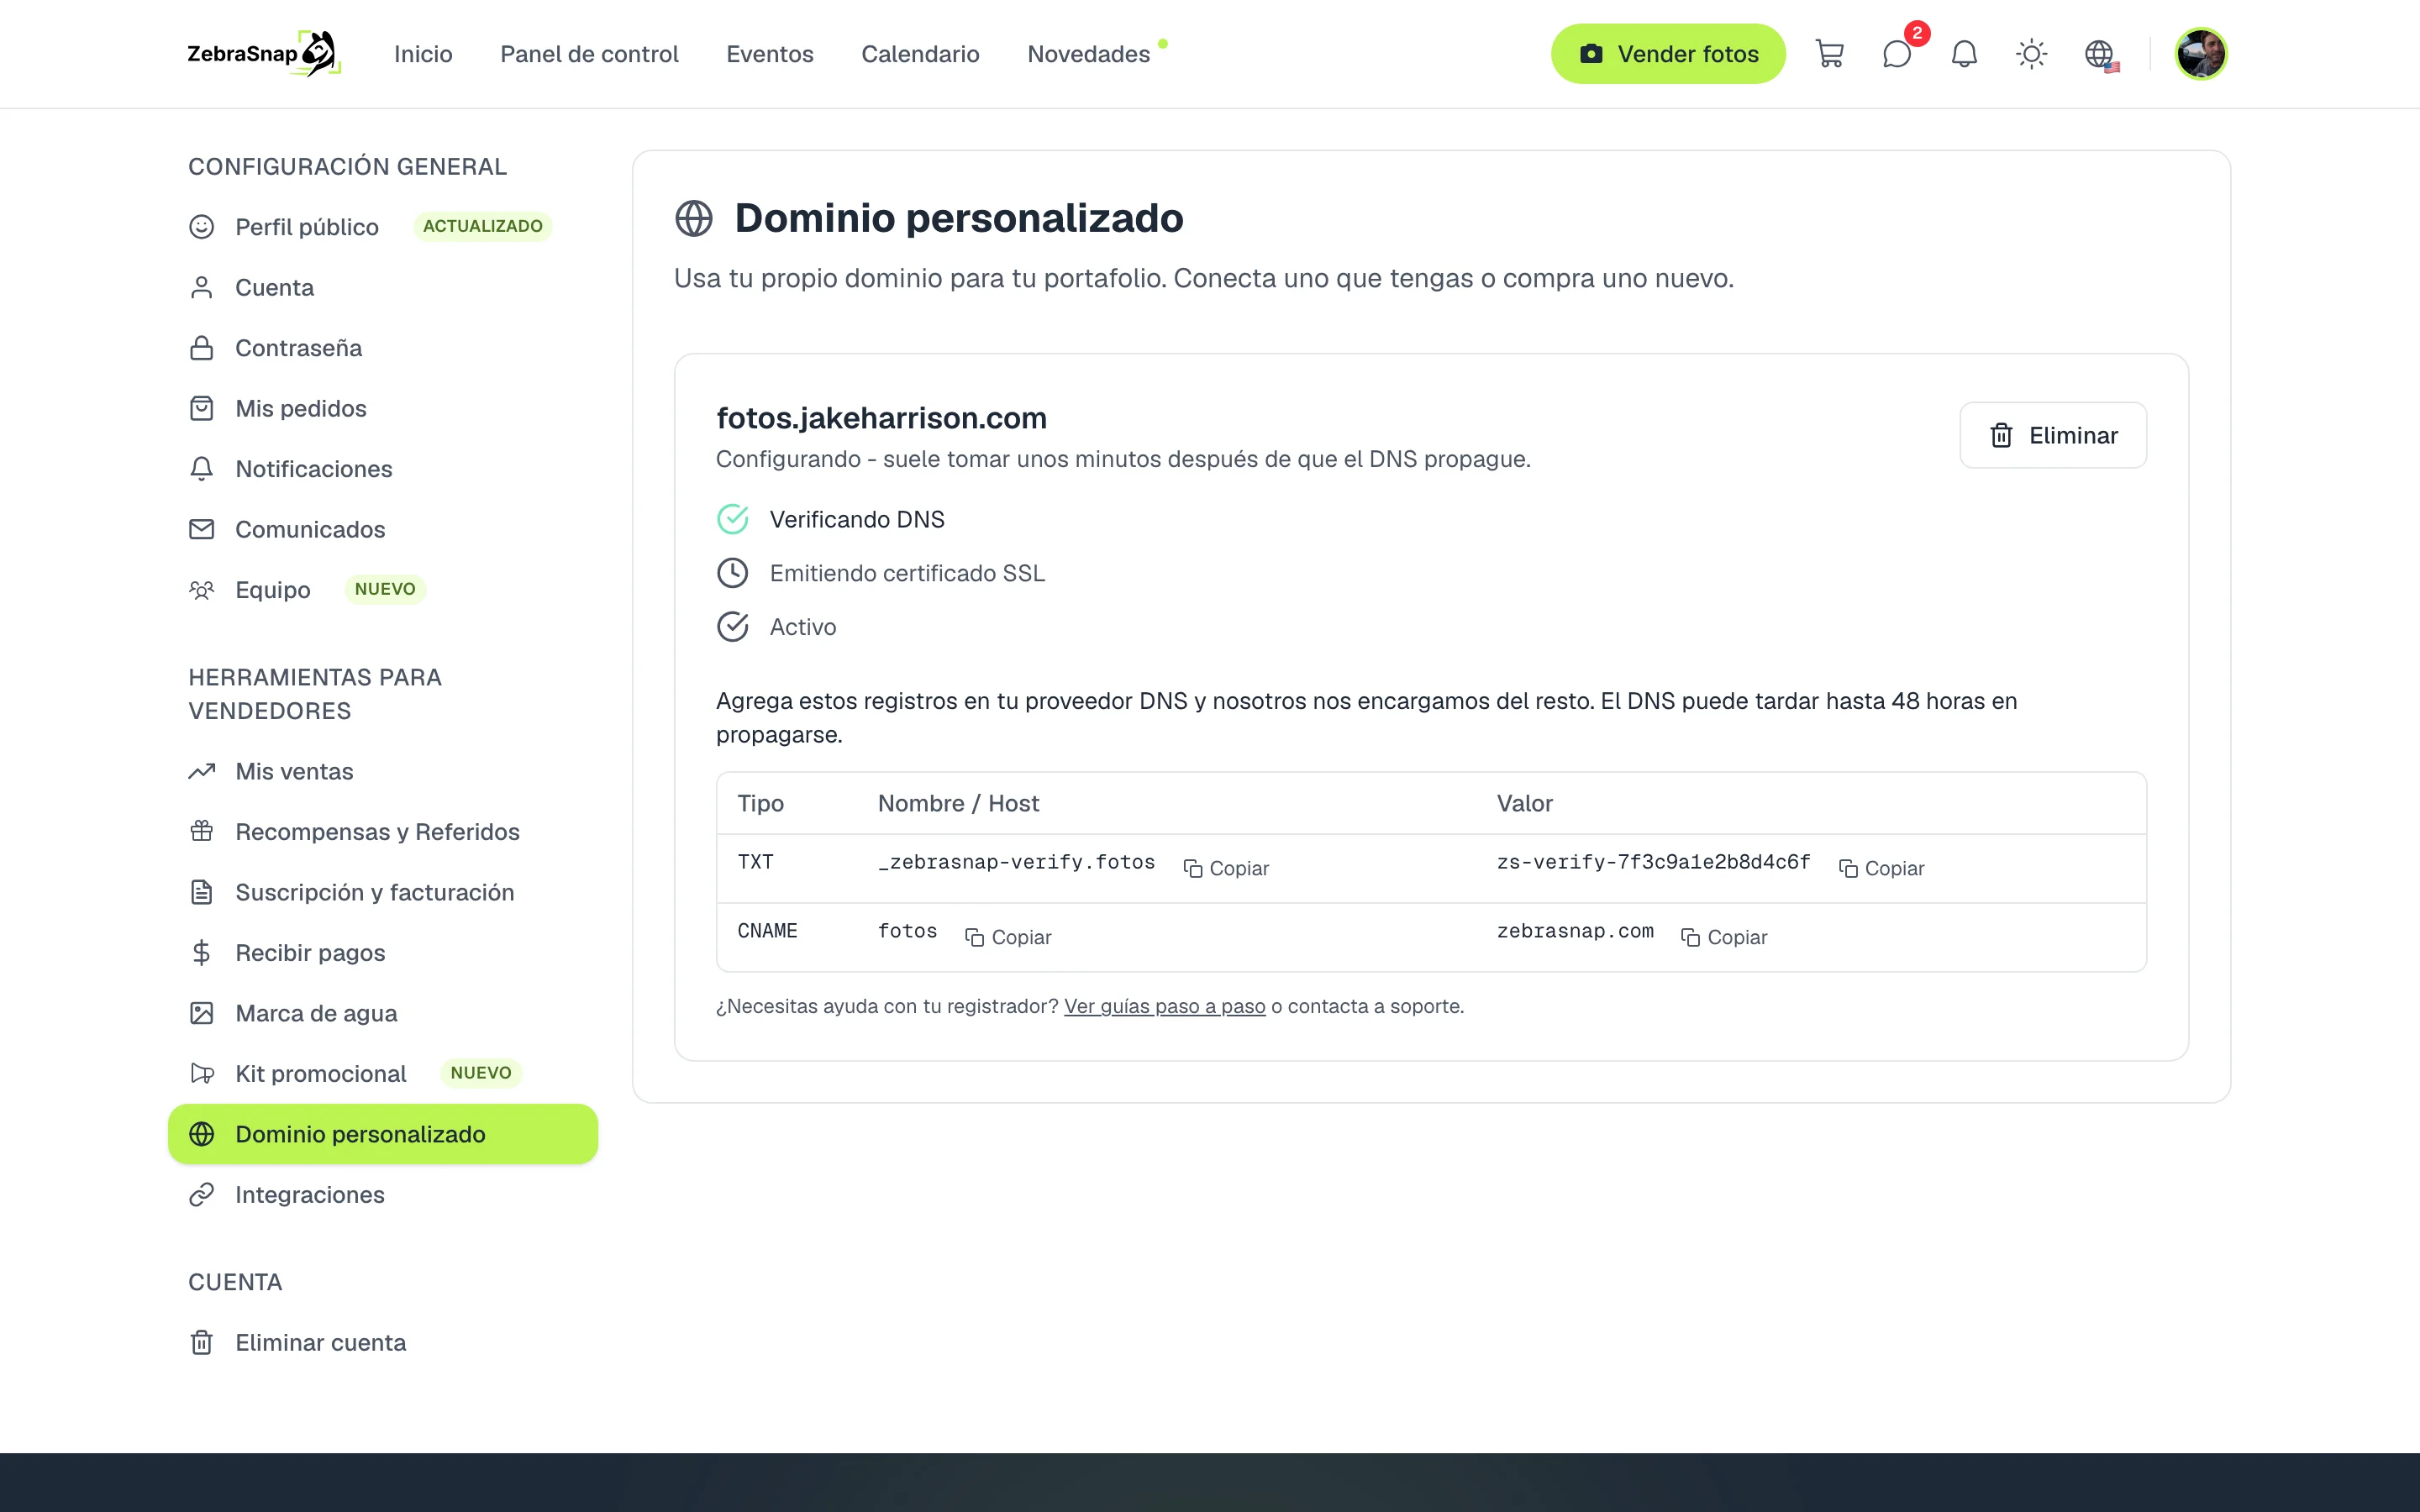Screen dimensions: 2420x1512
Task: Copy the fotos CNAME host
Action: point(1008,938)
